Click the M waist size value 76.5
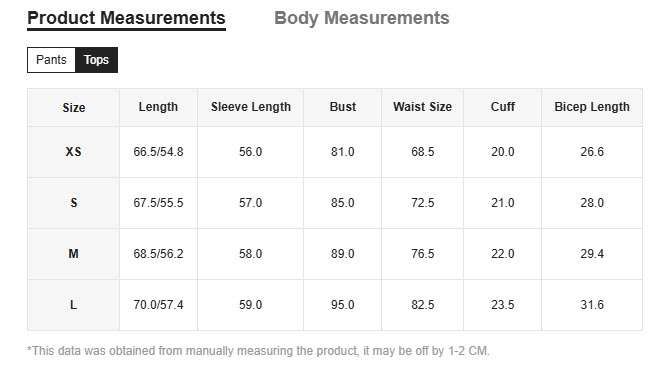The width and height of the screenshot is (668, 368). point(422,254)
